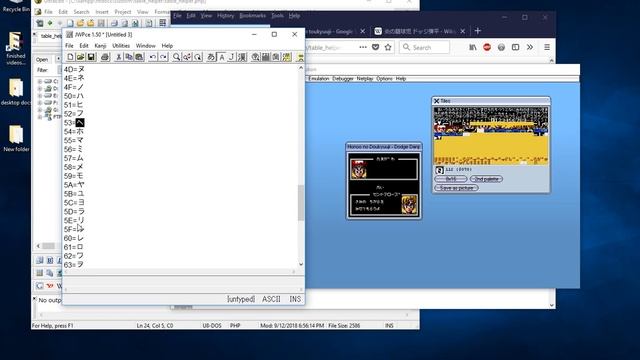Open Firefox Bookmarks menu
640x360 pixels.
[252, 16]
